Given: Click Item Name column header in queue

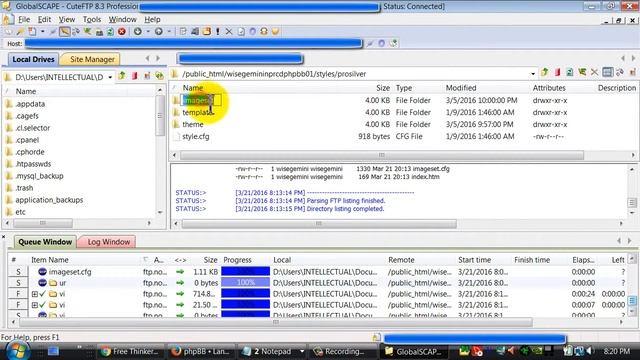Looking at the screenshot, I should tap(50, 260).
